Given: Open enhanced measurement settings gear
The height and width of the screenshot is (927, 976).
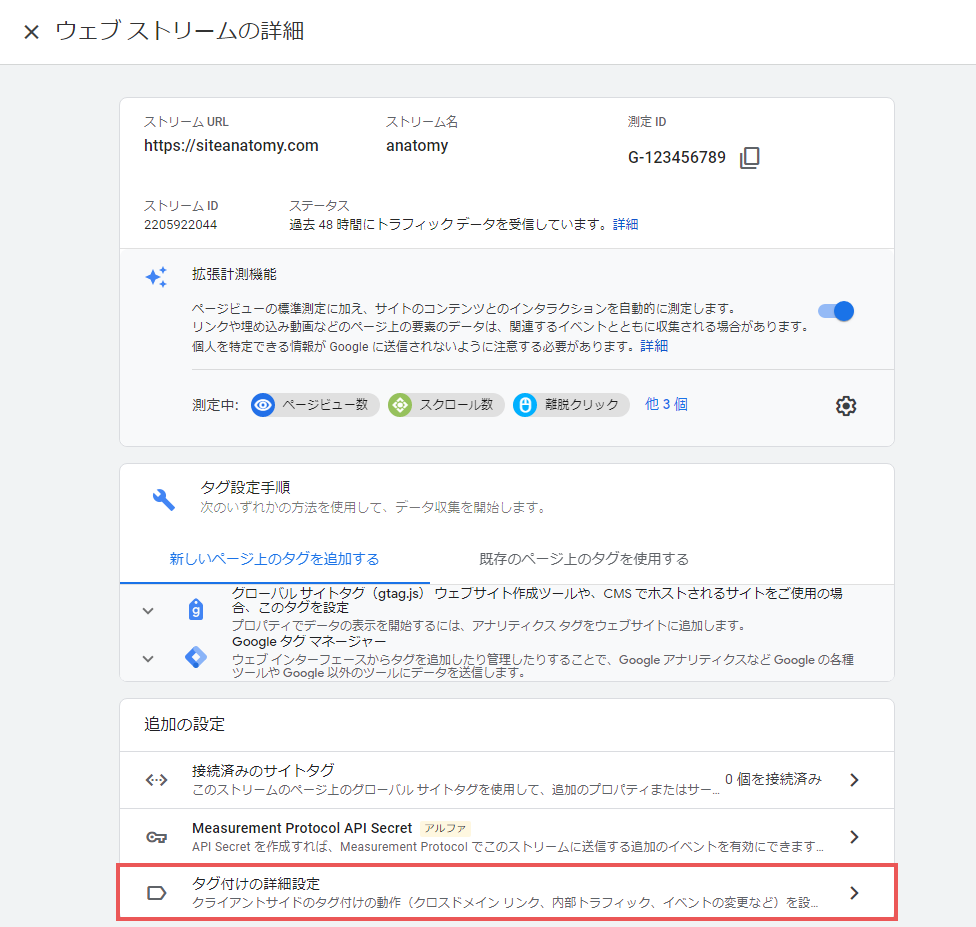Looking at the screenshot, I should click(x=845, y=406).
